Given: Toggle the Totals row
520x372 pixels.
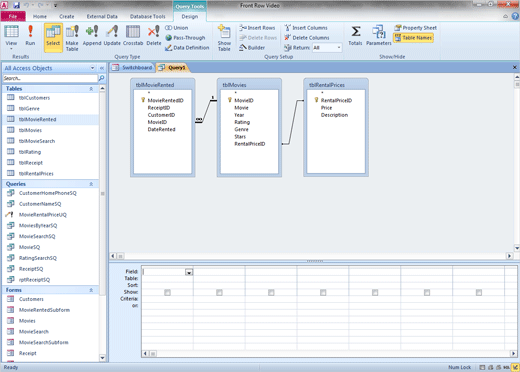Looking at the screenshot, I should pos(355,36).
